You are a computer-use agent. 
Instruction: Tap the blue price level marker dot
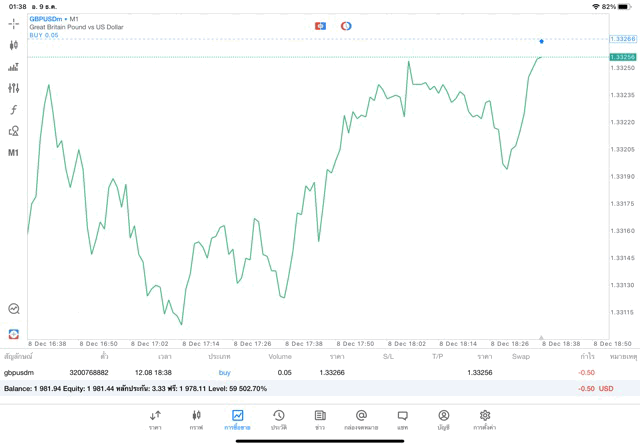[541, 41]
